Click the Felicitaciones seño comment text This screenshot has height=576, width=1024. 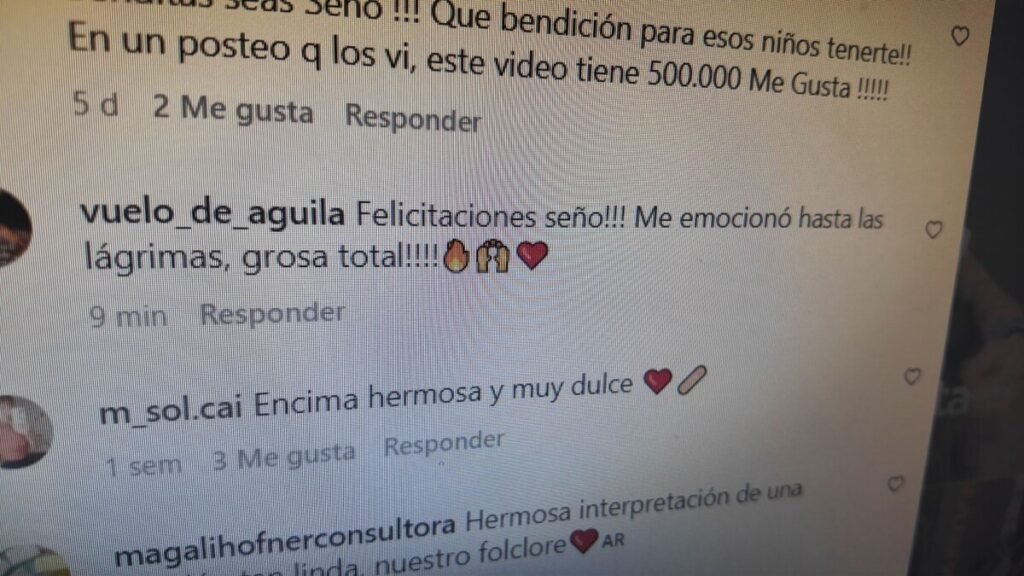coord(483,236)
